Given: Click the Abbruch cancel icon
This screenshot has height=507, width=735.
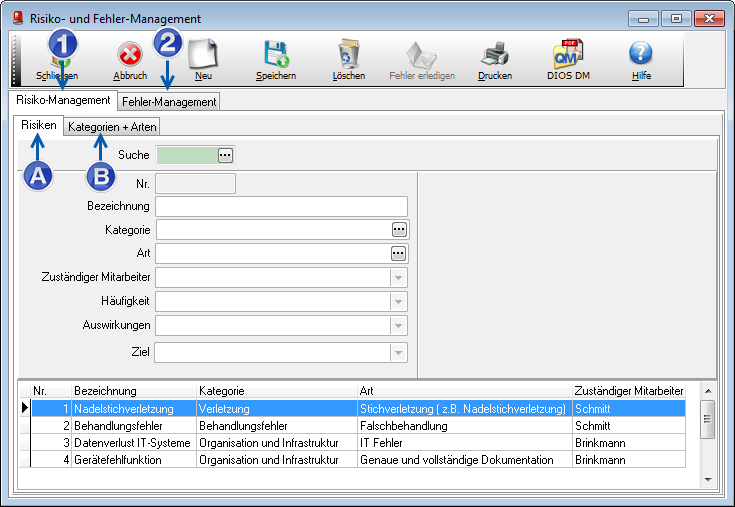Looking at the screenshot, I should click(130, 55).
